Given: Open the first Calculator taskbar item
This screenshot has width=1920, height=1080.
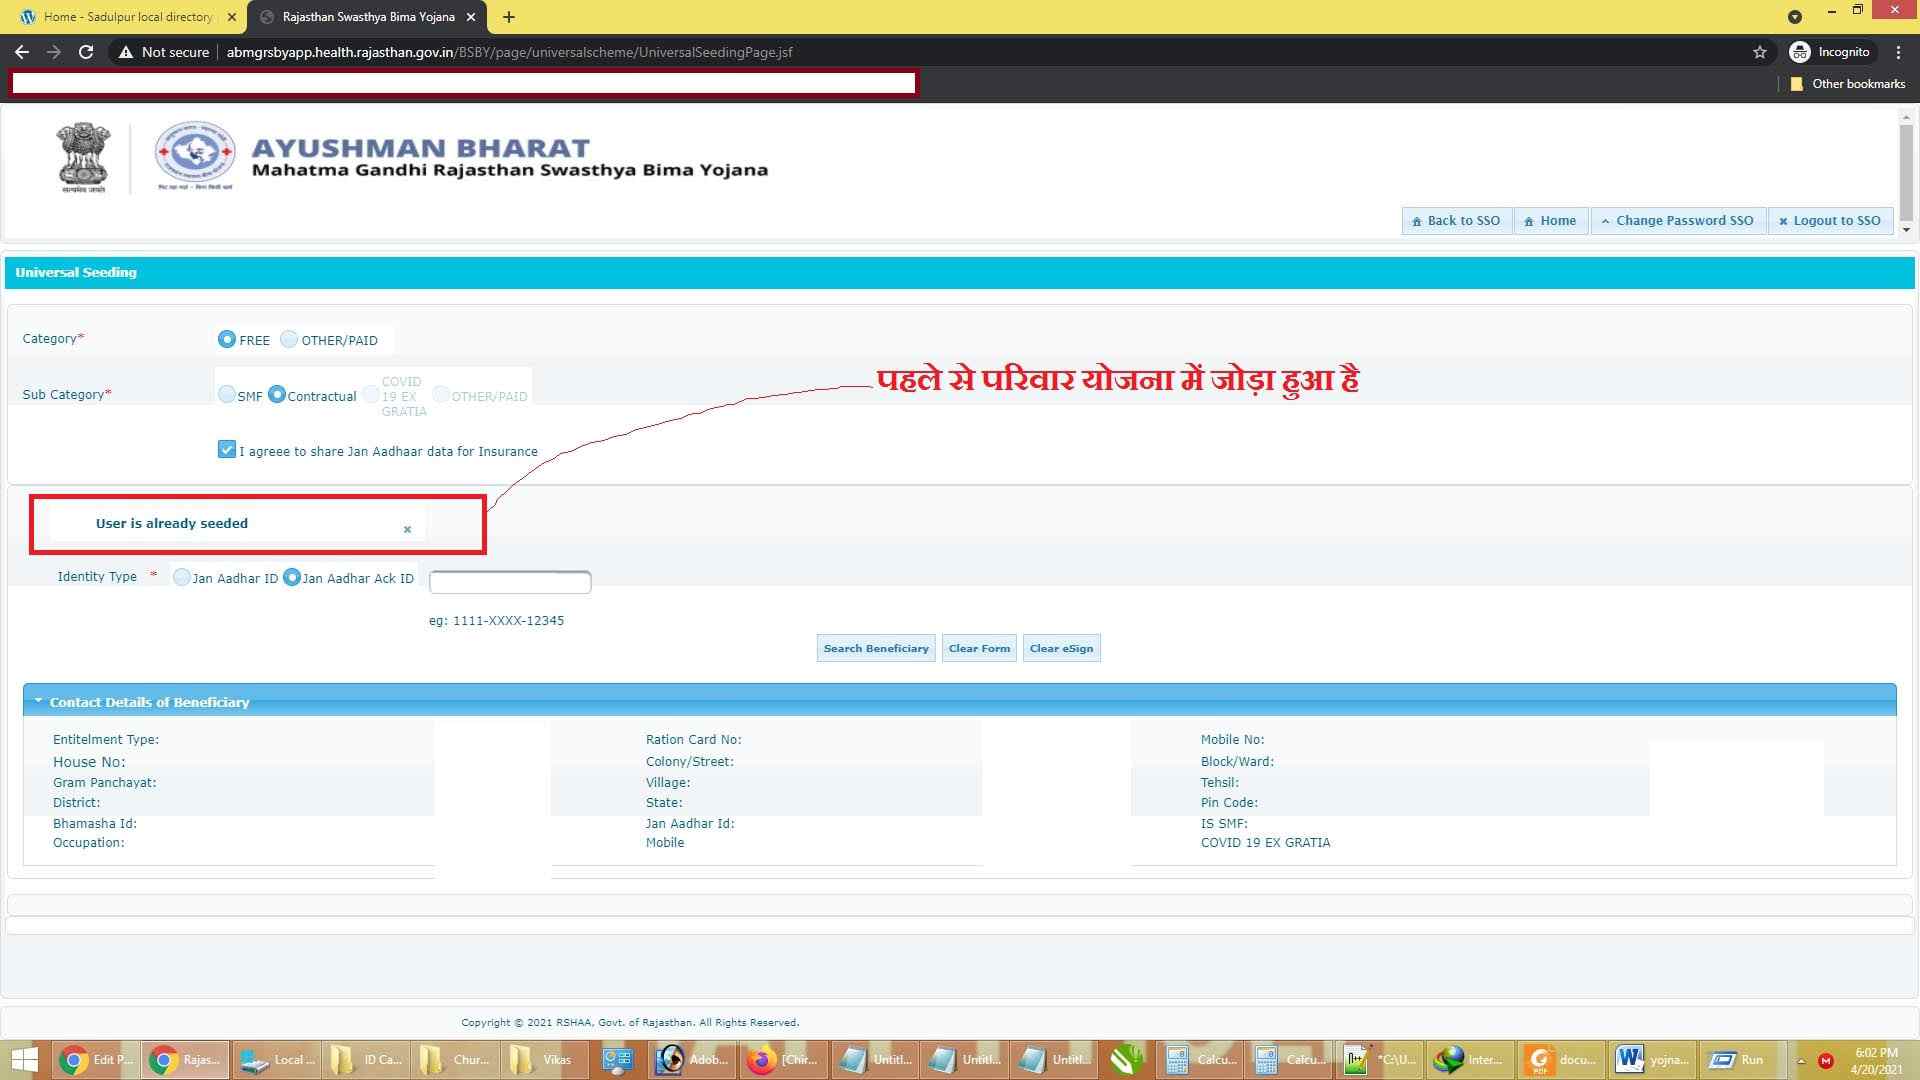Looking at the screenshot, I should (x=1200, y=1060).
